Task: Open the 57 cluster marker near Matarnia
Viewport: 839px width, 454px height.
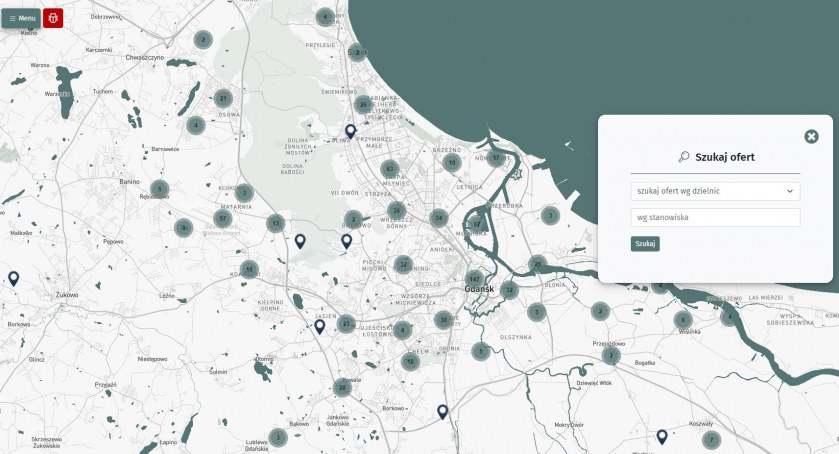Action: click(223, 218)
